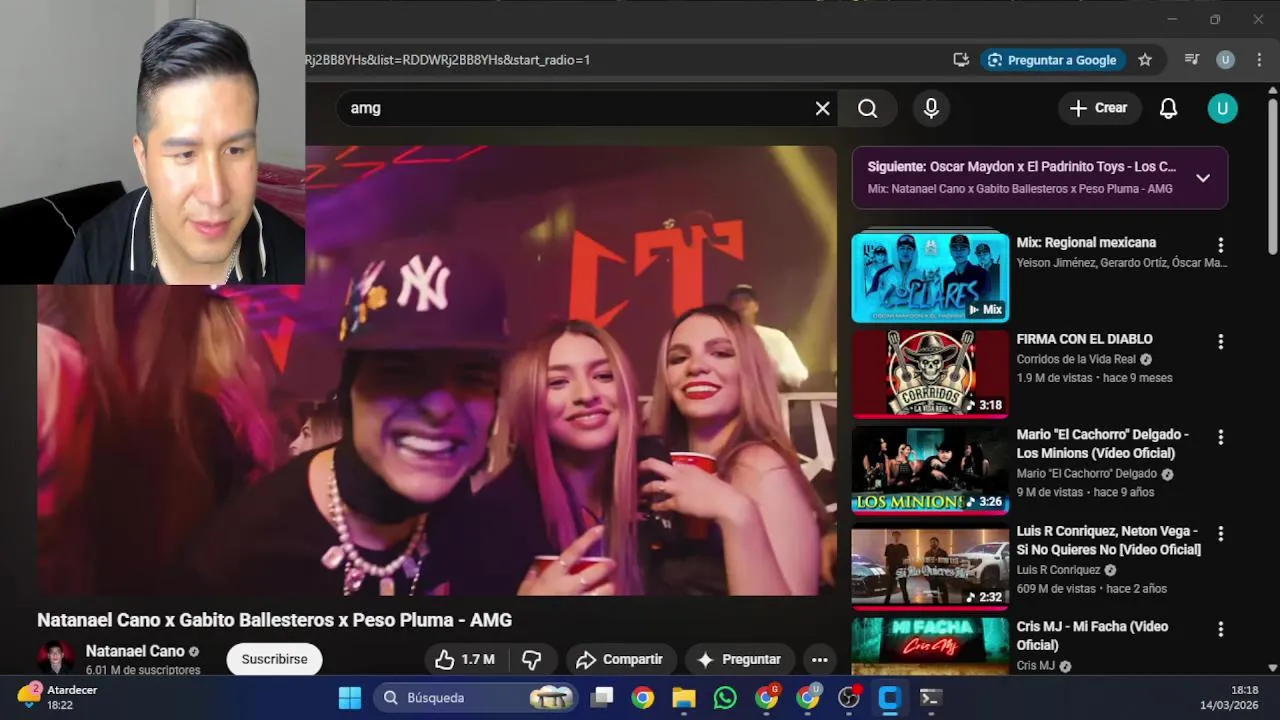Open the Cris MJ Mi Facha thumbnail
The image size is (1280, 720).
930,646
